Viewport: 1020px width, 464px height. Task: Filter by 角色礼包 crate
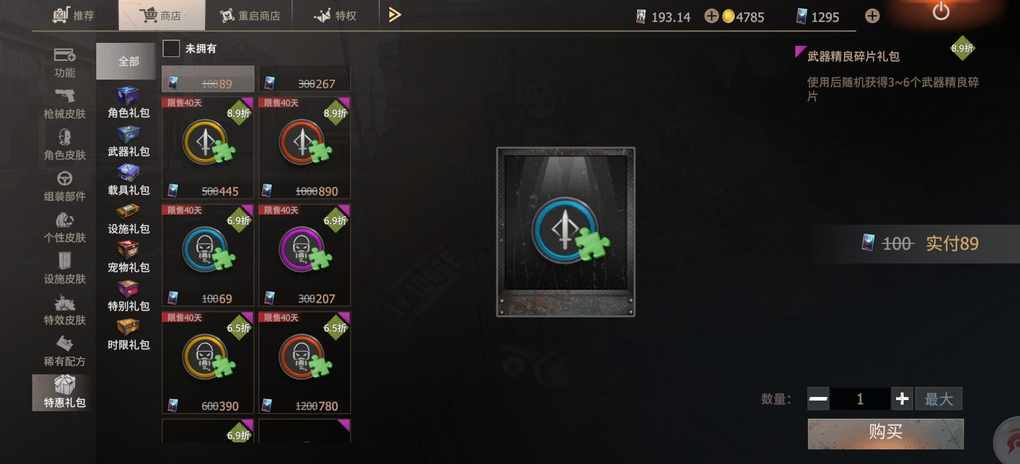coord(128,102)
